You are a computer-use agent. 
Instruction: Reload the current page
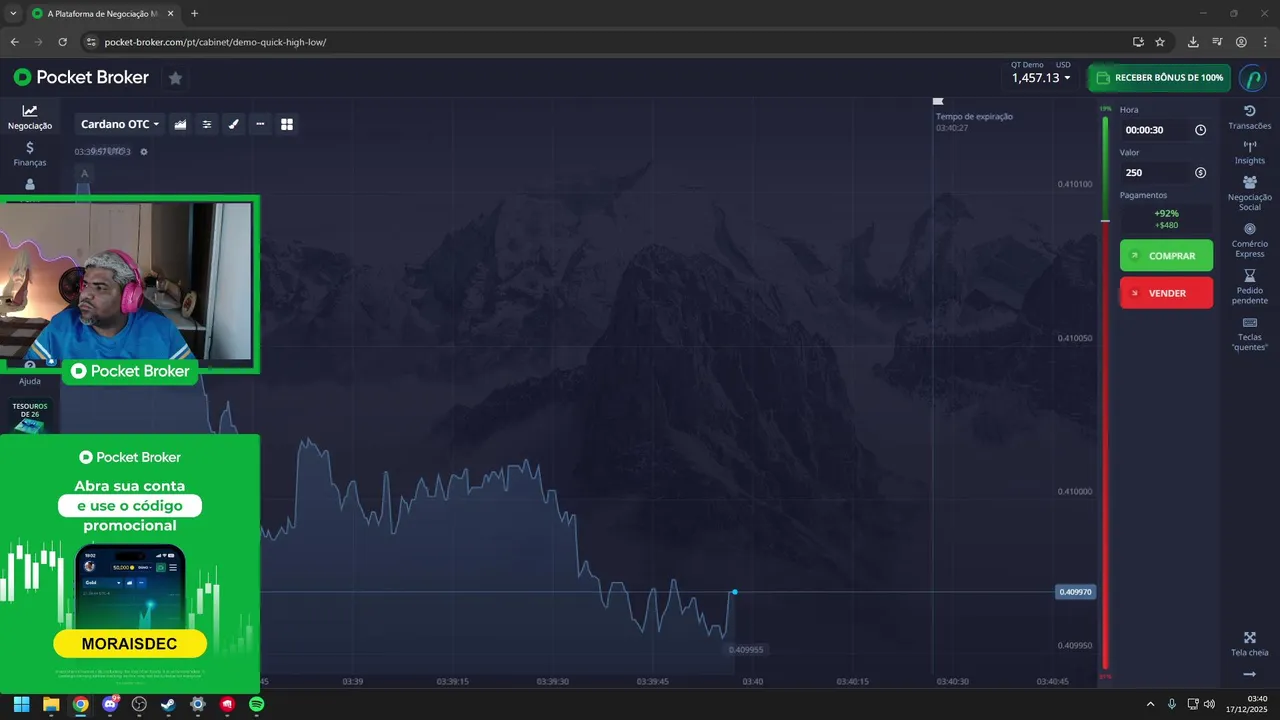62,42
